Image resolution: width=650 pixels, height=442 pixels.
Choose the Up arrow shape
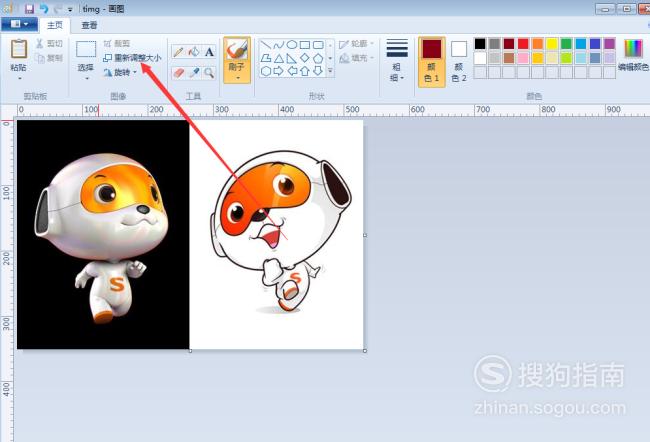coord(305,71)
